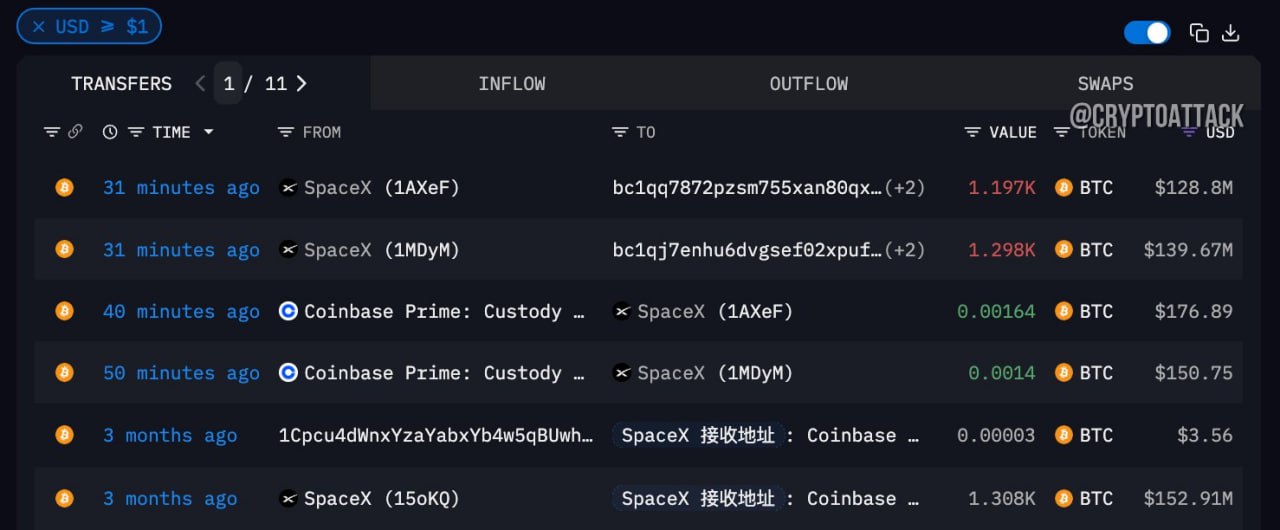1280x530 pixels.
Task: Go to next transfers page arrow
Action: pyautogui.click(x=301, y=83)
